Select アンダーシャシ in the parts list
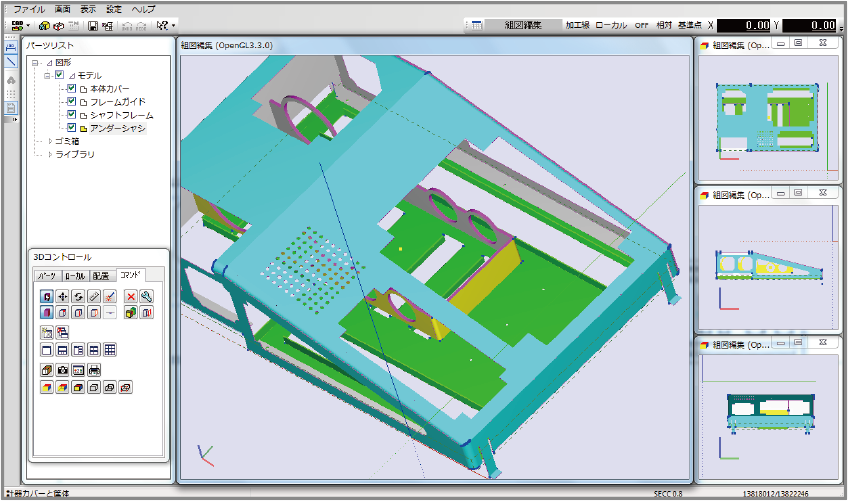Viewport: 848px width, 501px height. [x=118, y=128]
